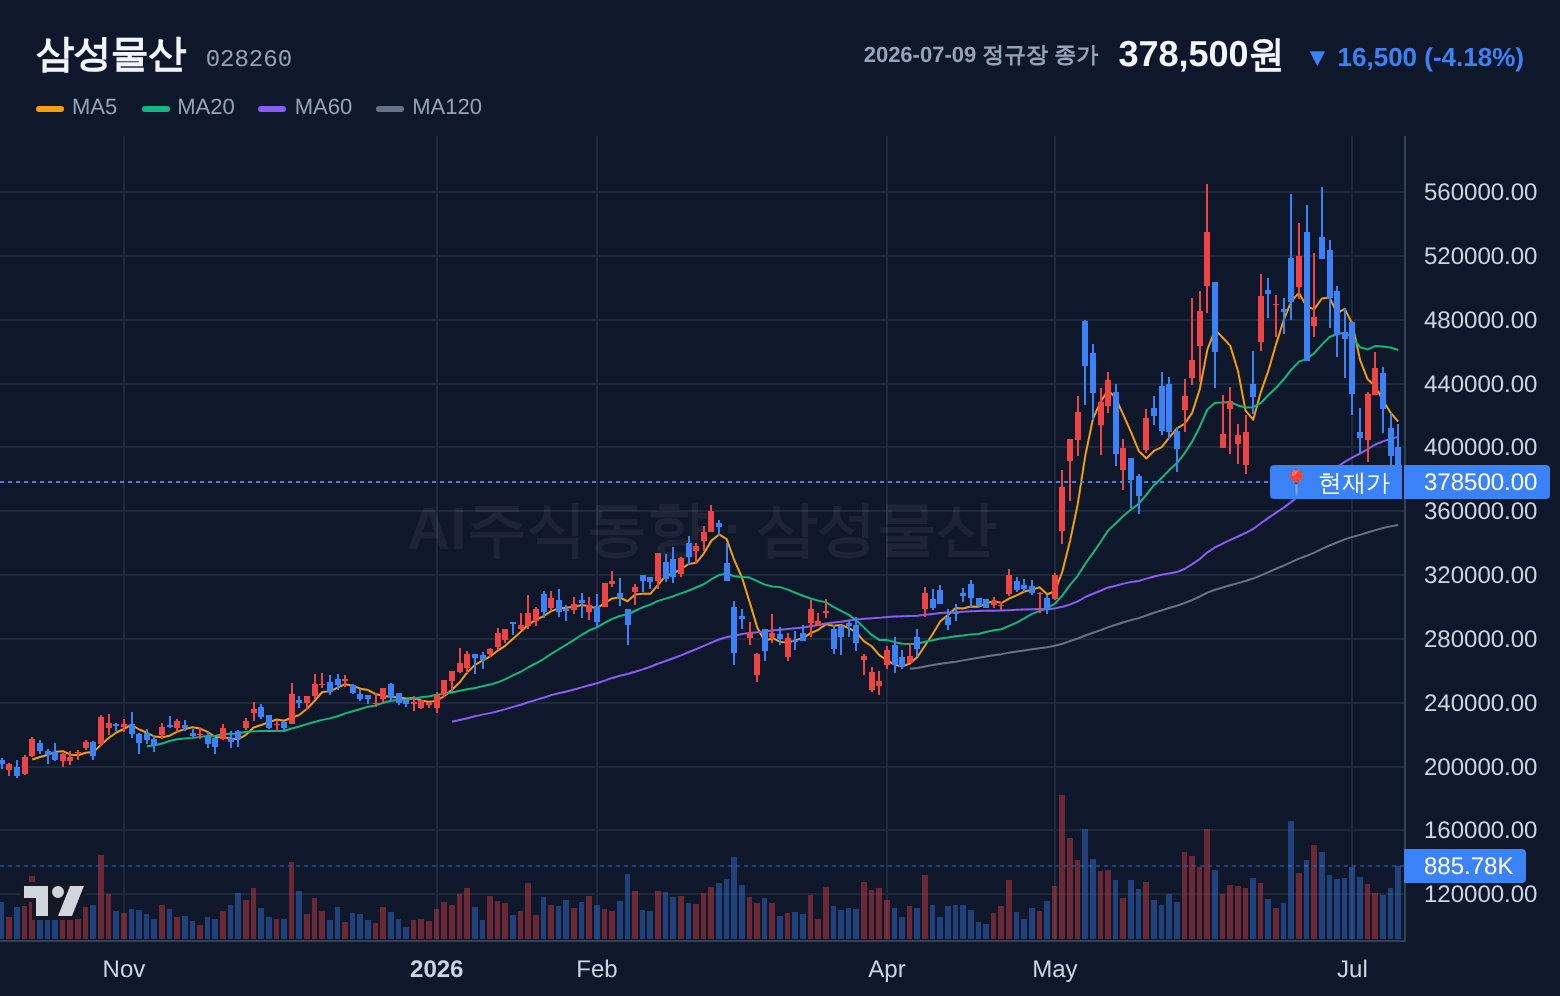The height and width of the screenshot is (996, 1560).
Task: Select the Nov label on time axis
Action: tap(124, 969)
